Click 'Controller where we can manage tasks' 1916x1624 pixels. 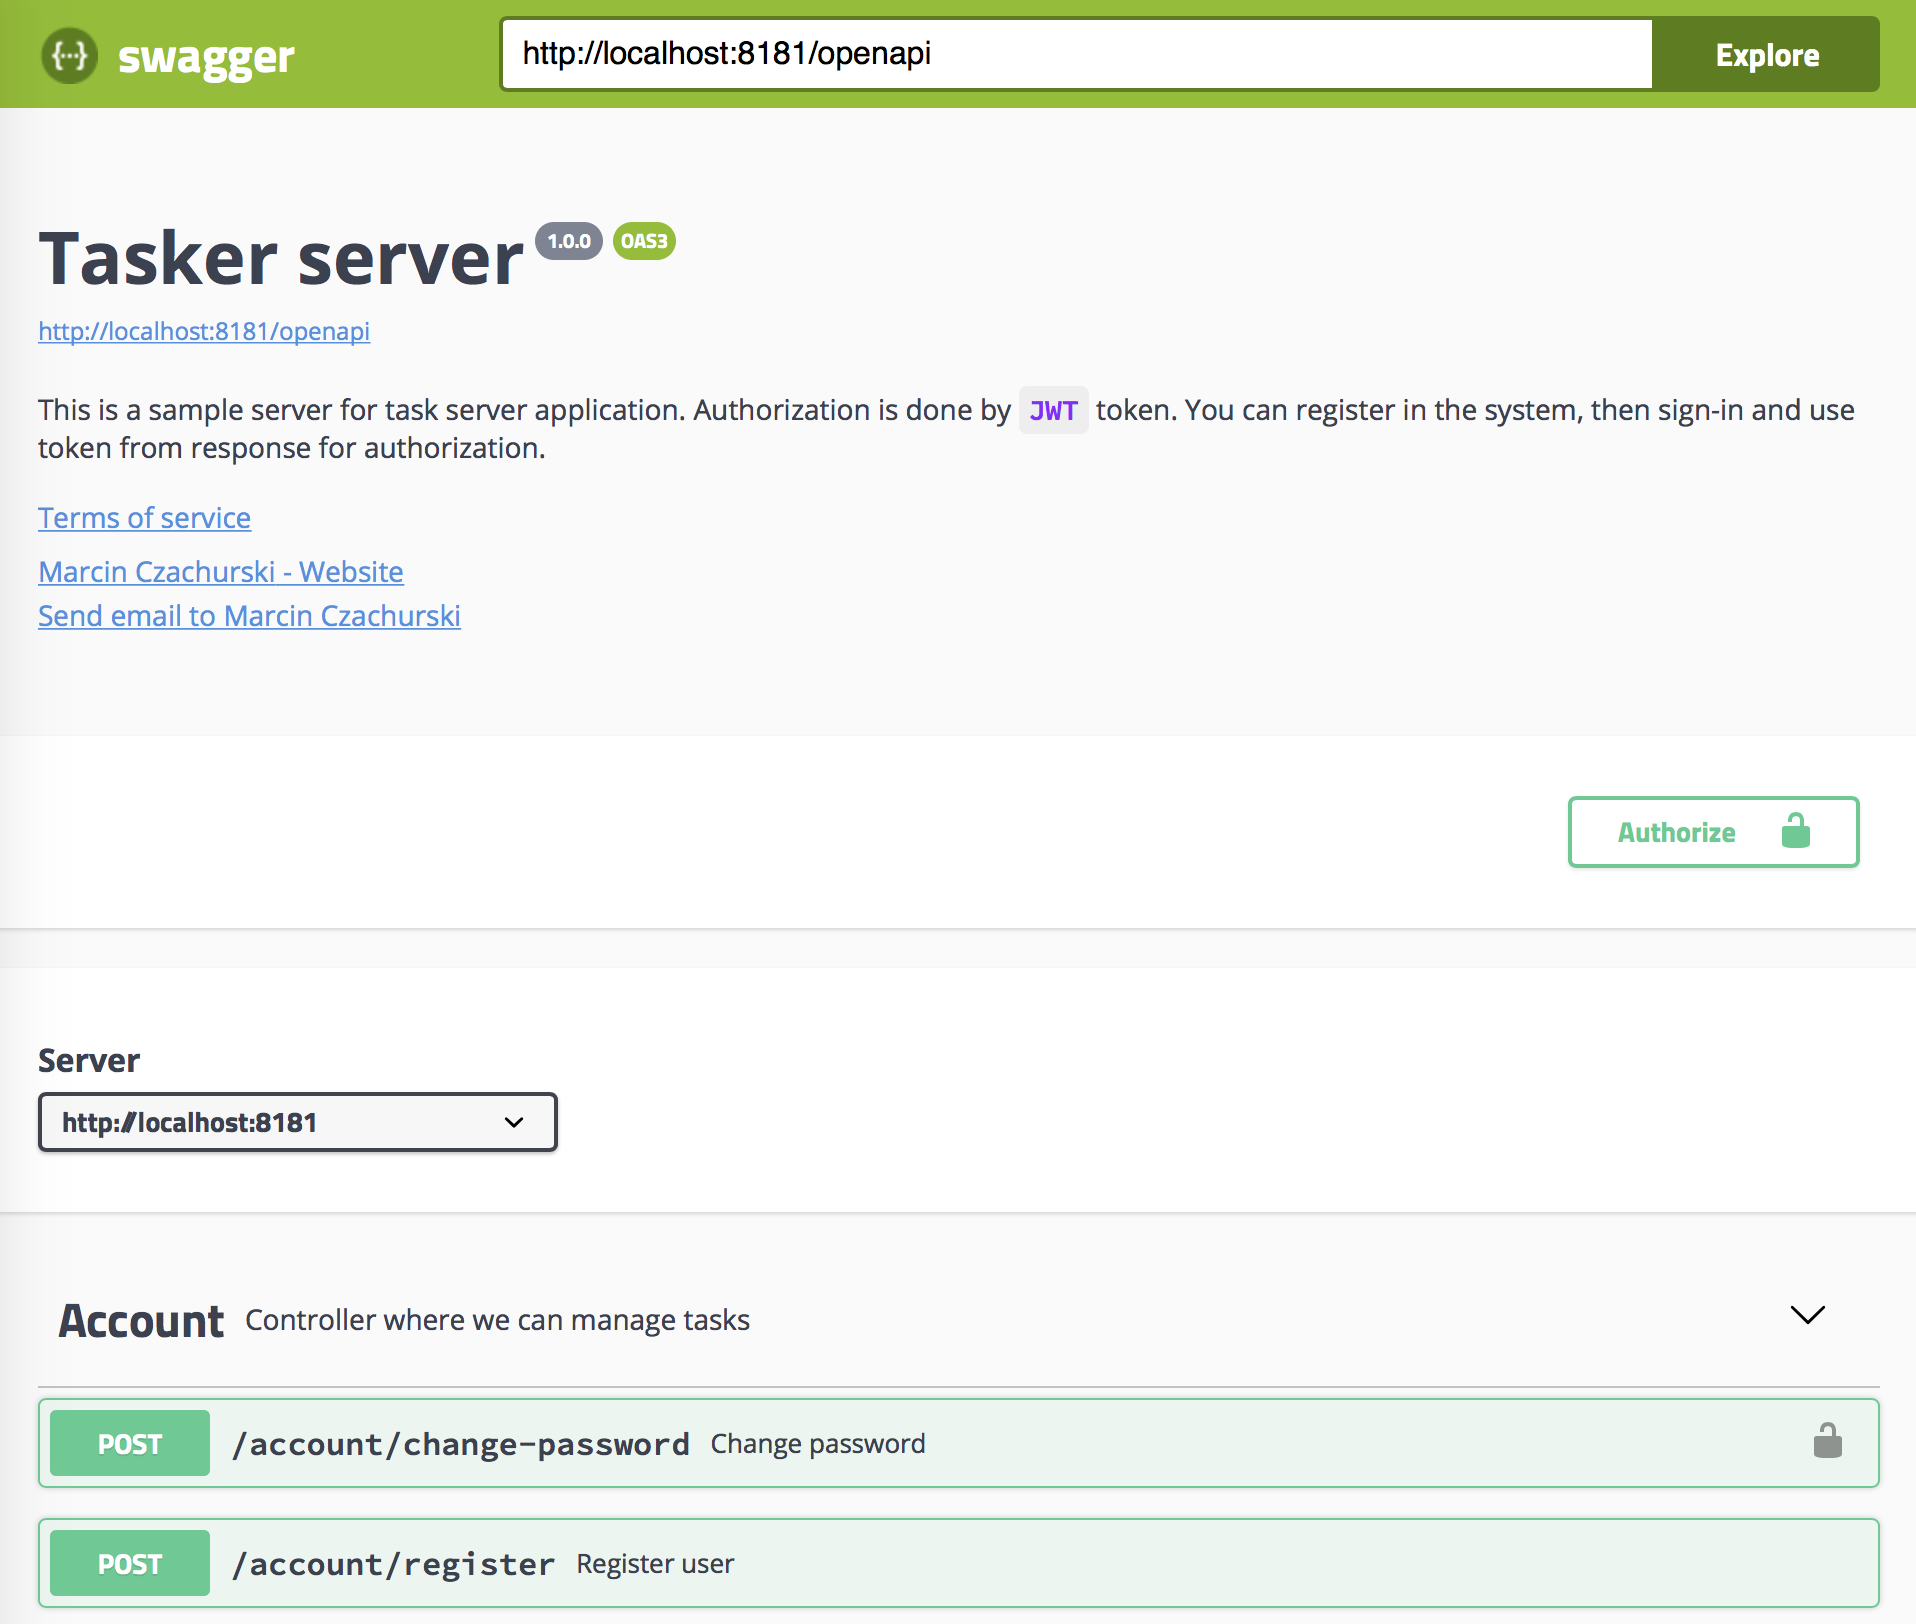pyautogui.click(x=497, y=1320)
